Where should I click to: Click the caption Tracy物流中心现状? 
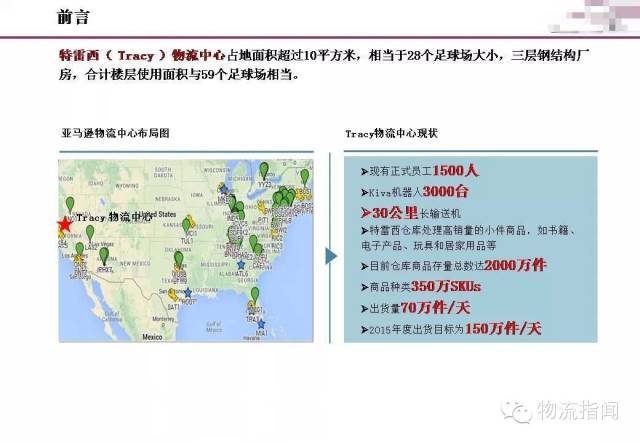pyautogui.click(x=391, y=133)
